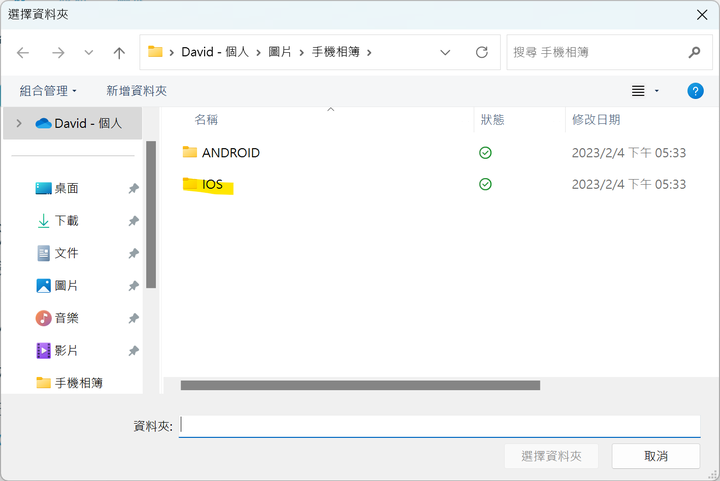Viewport: 720px width, 481px height.
Task: Go up one folder level
Action: pyautogui.click(x=119, y=53)
